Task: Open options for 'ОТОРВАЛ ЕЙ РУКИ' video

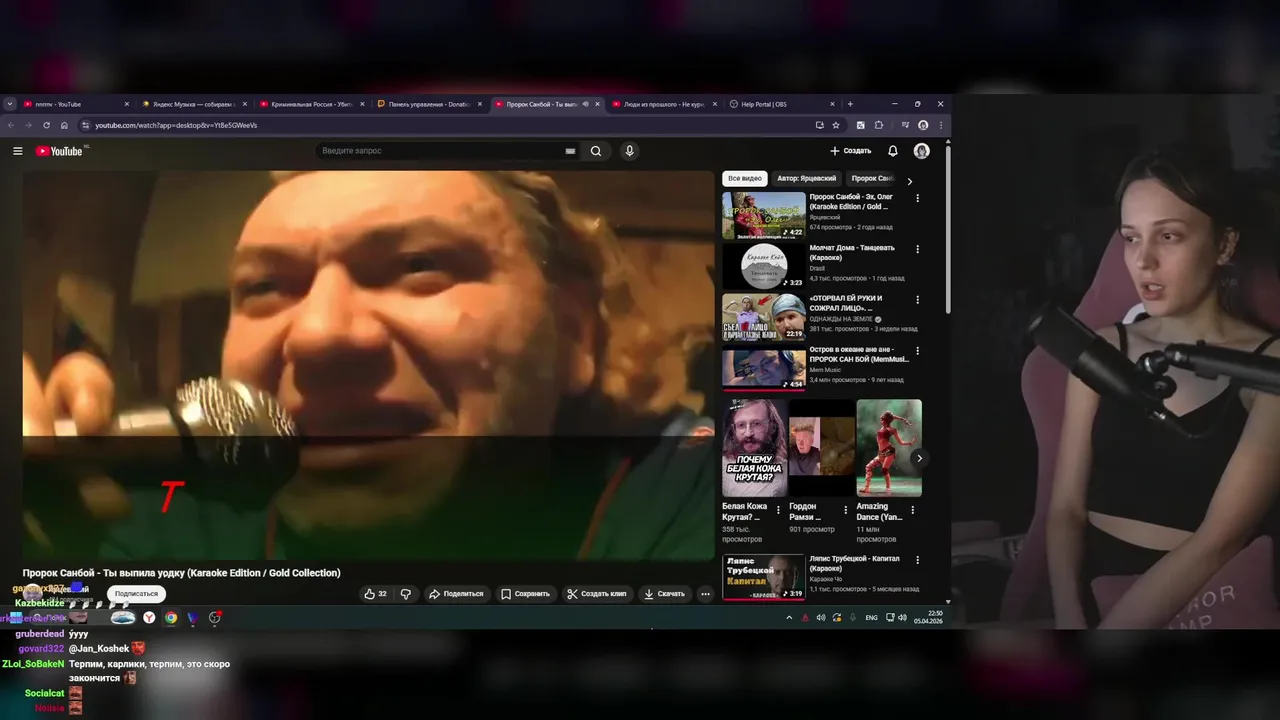Action: pos(918,300)
